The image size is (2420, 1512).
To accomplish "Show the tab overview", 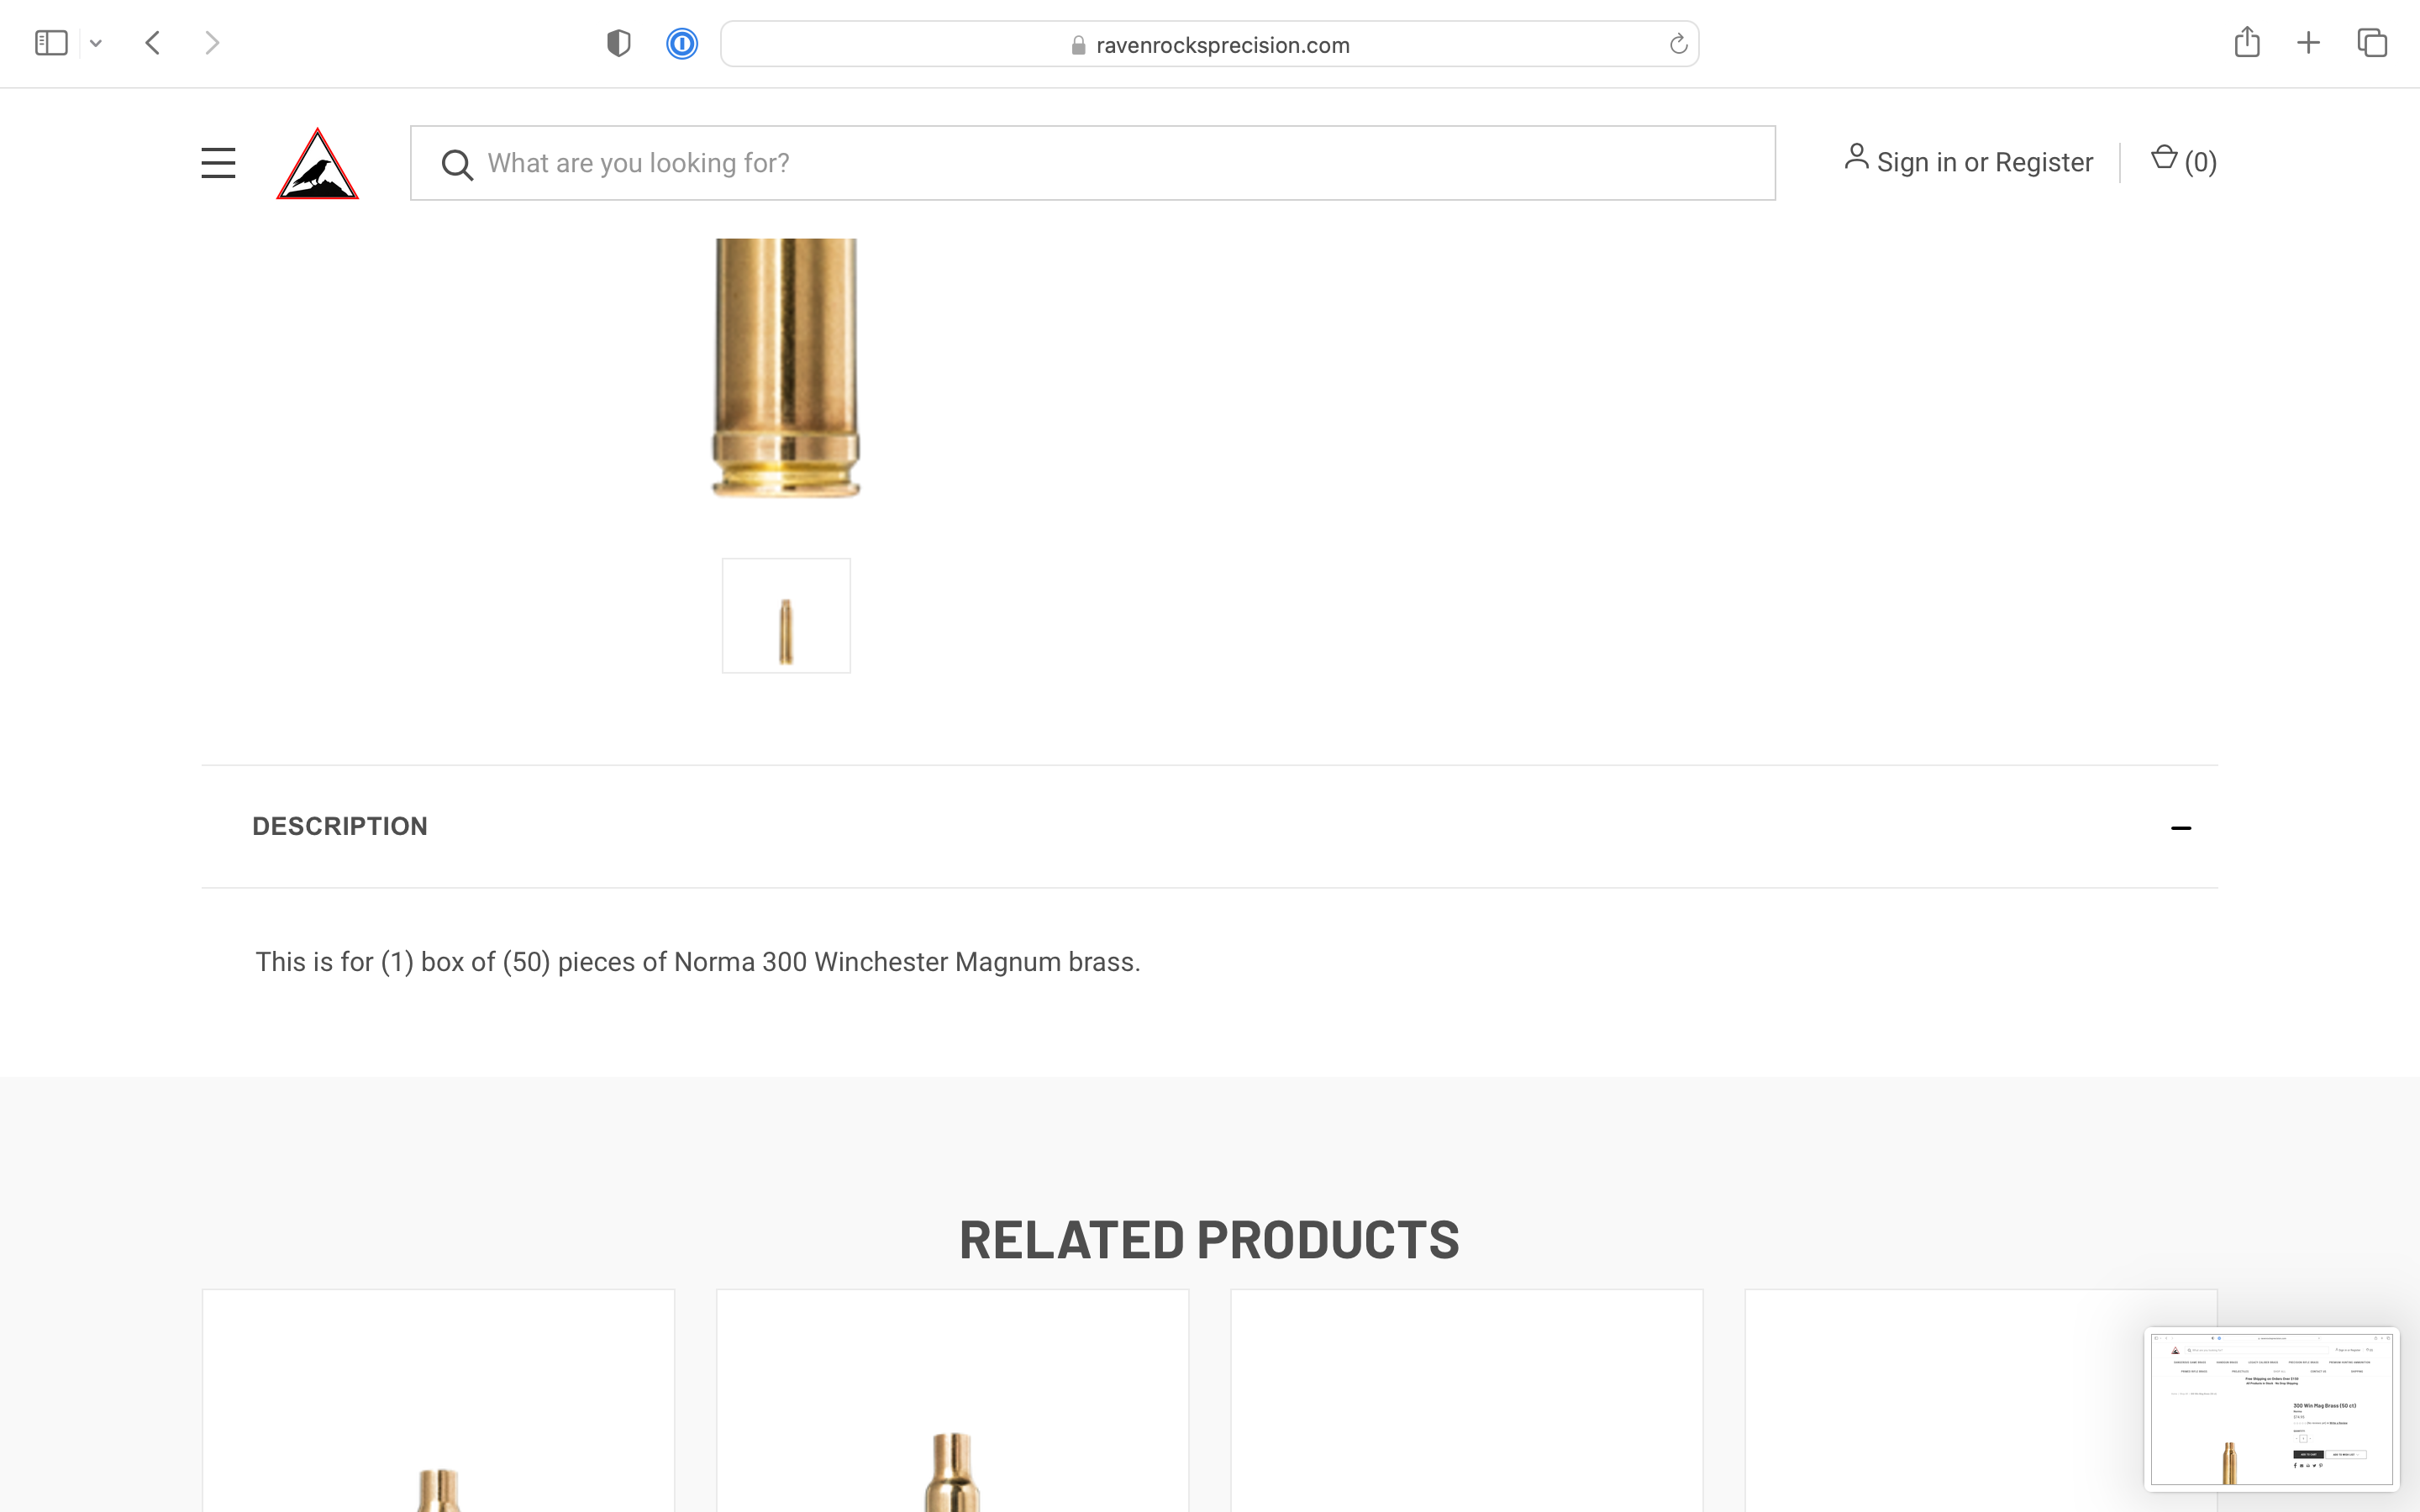I will tap(2371, 43).
